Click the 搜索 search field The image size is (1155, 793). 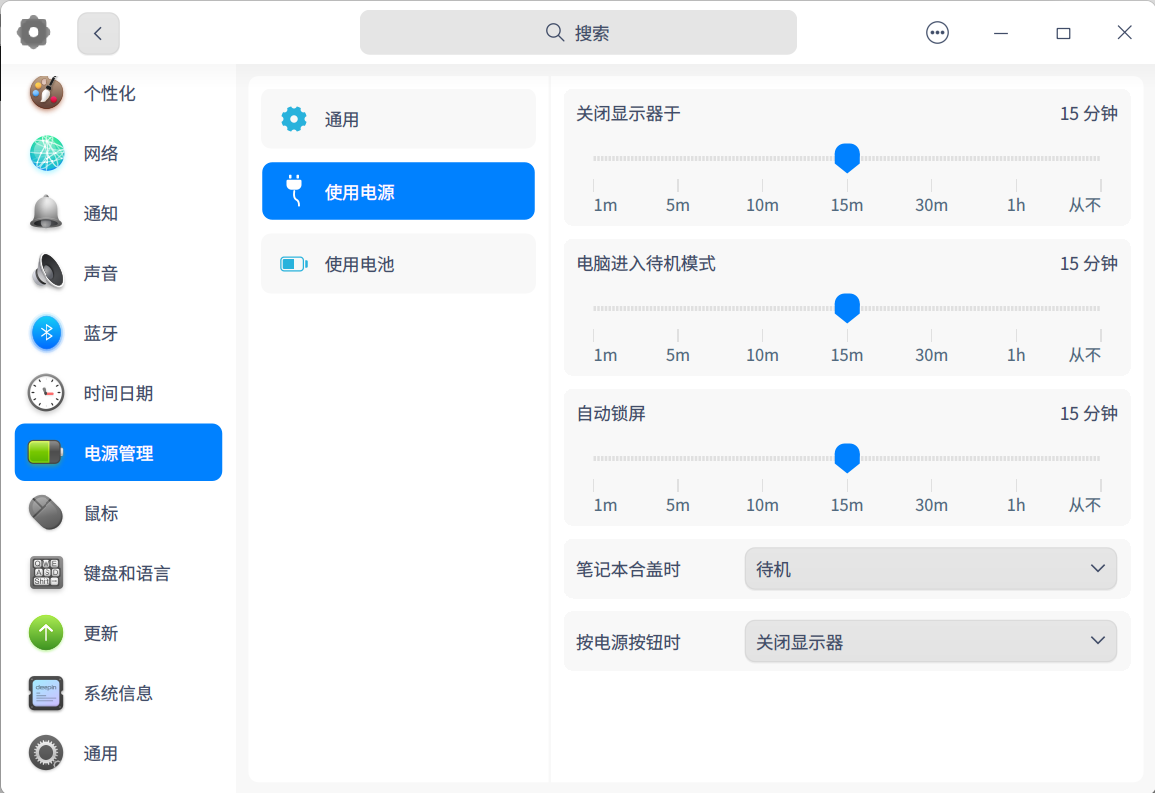(578, 32)
